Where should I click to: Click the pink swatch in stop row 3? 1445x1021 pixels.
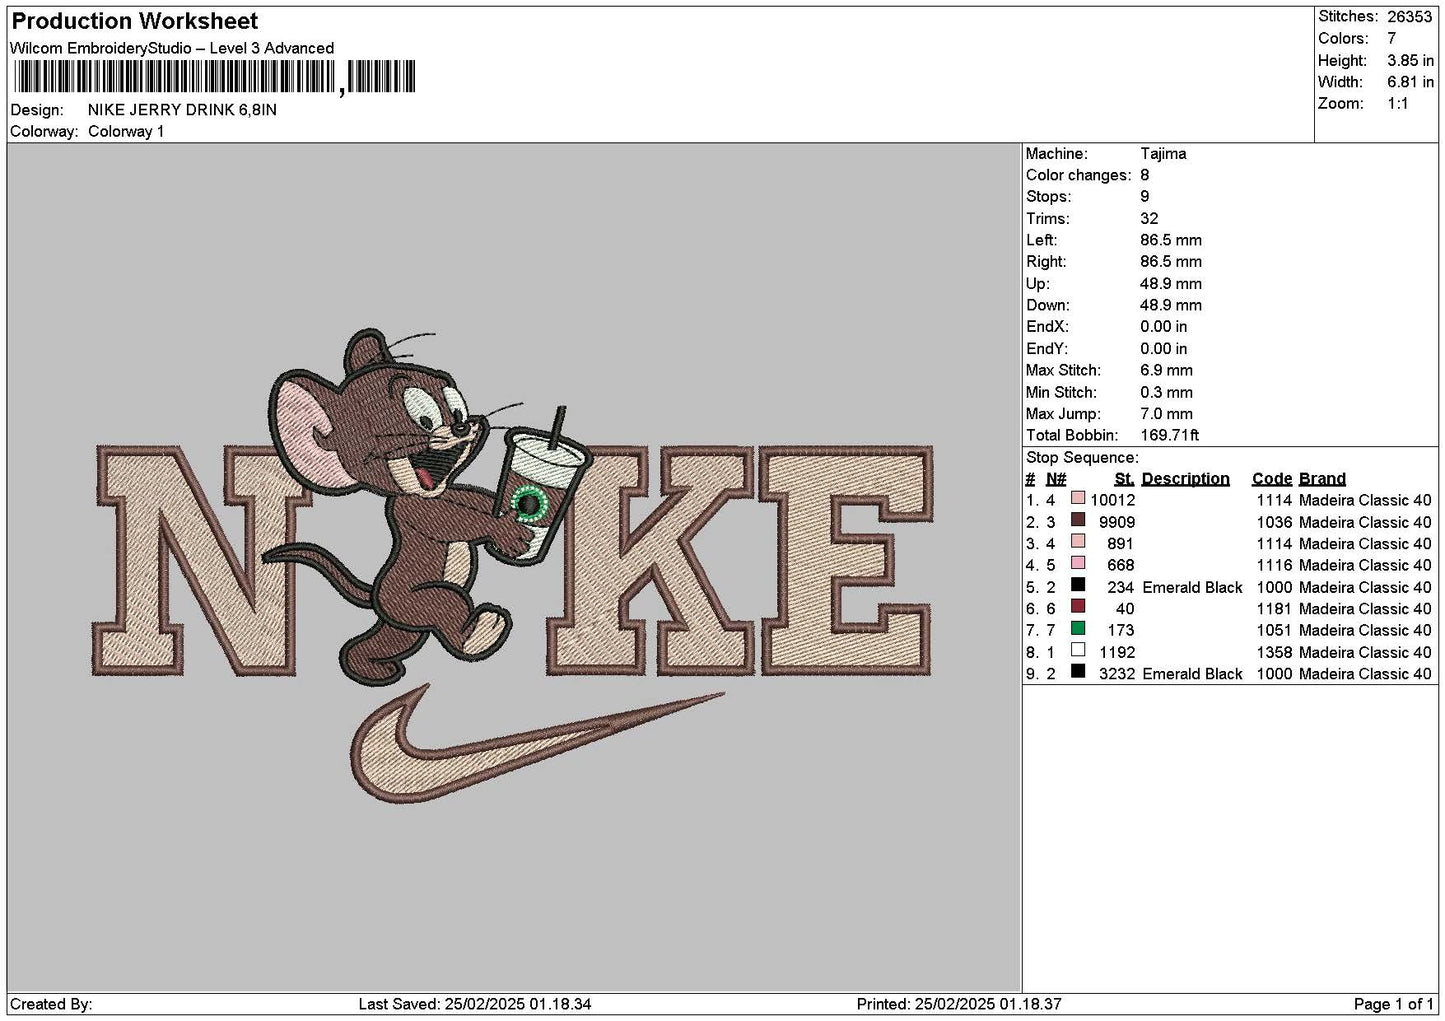1077,542
